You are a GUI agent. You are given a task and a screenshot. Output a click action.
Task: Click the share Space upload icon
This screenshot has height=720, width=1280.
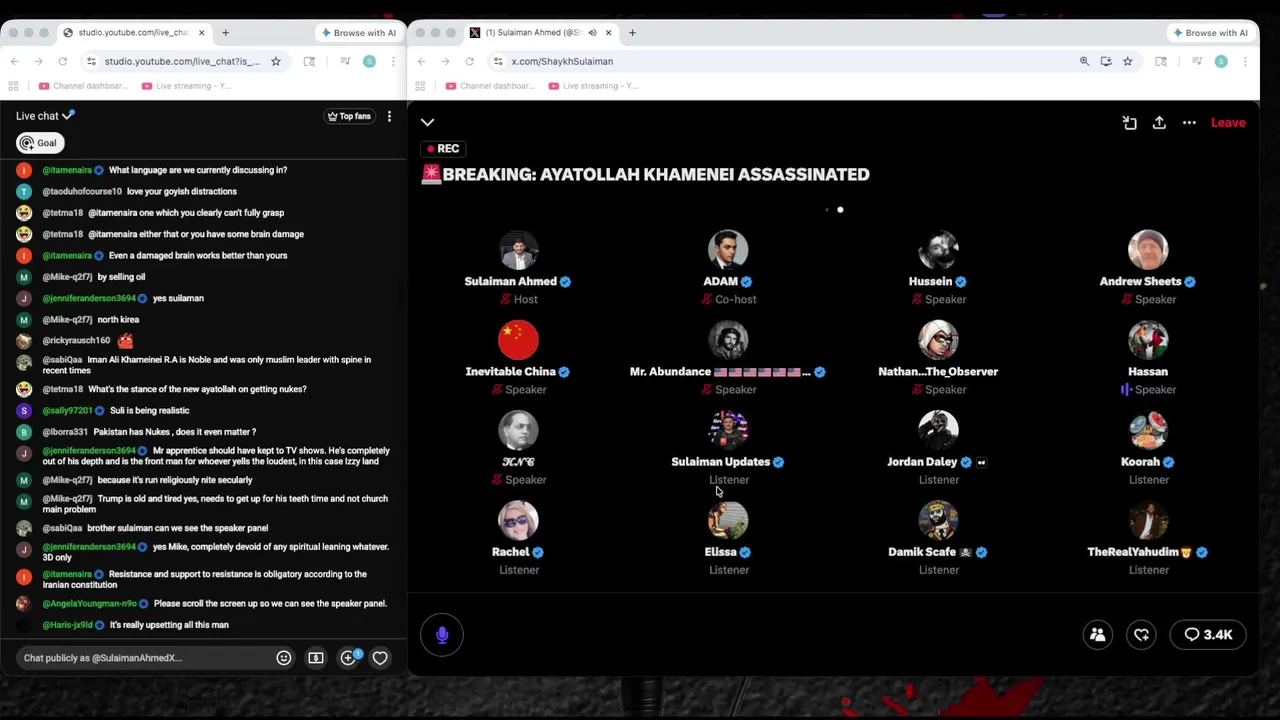(x=1159, y=123)
